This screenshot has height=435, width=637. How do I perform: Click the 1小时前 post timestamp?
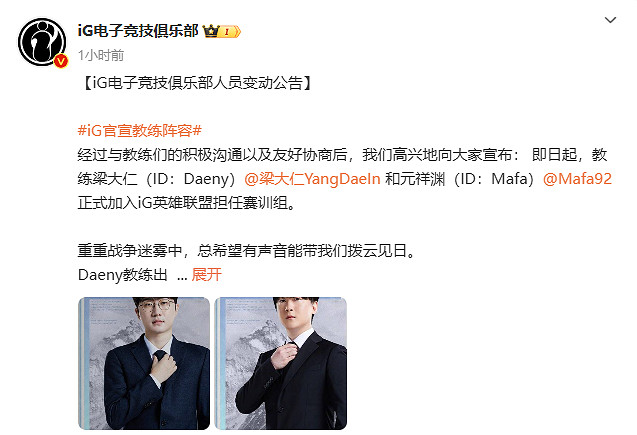pyautogui.click(x=101, y=55)
